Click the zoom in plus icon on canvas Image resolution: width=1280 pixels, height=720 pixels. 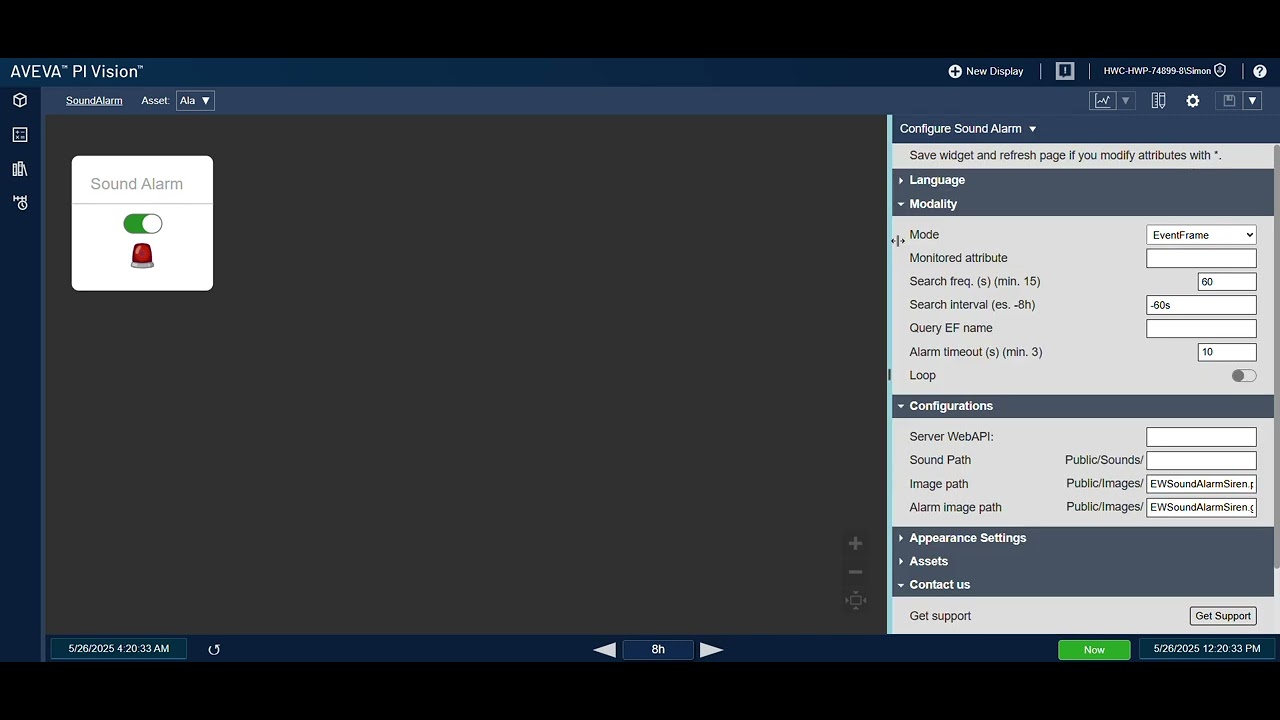(x=855, y=544)
